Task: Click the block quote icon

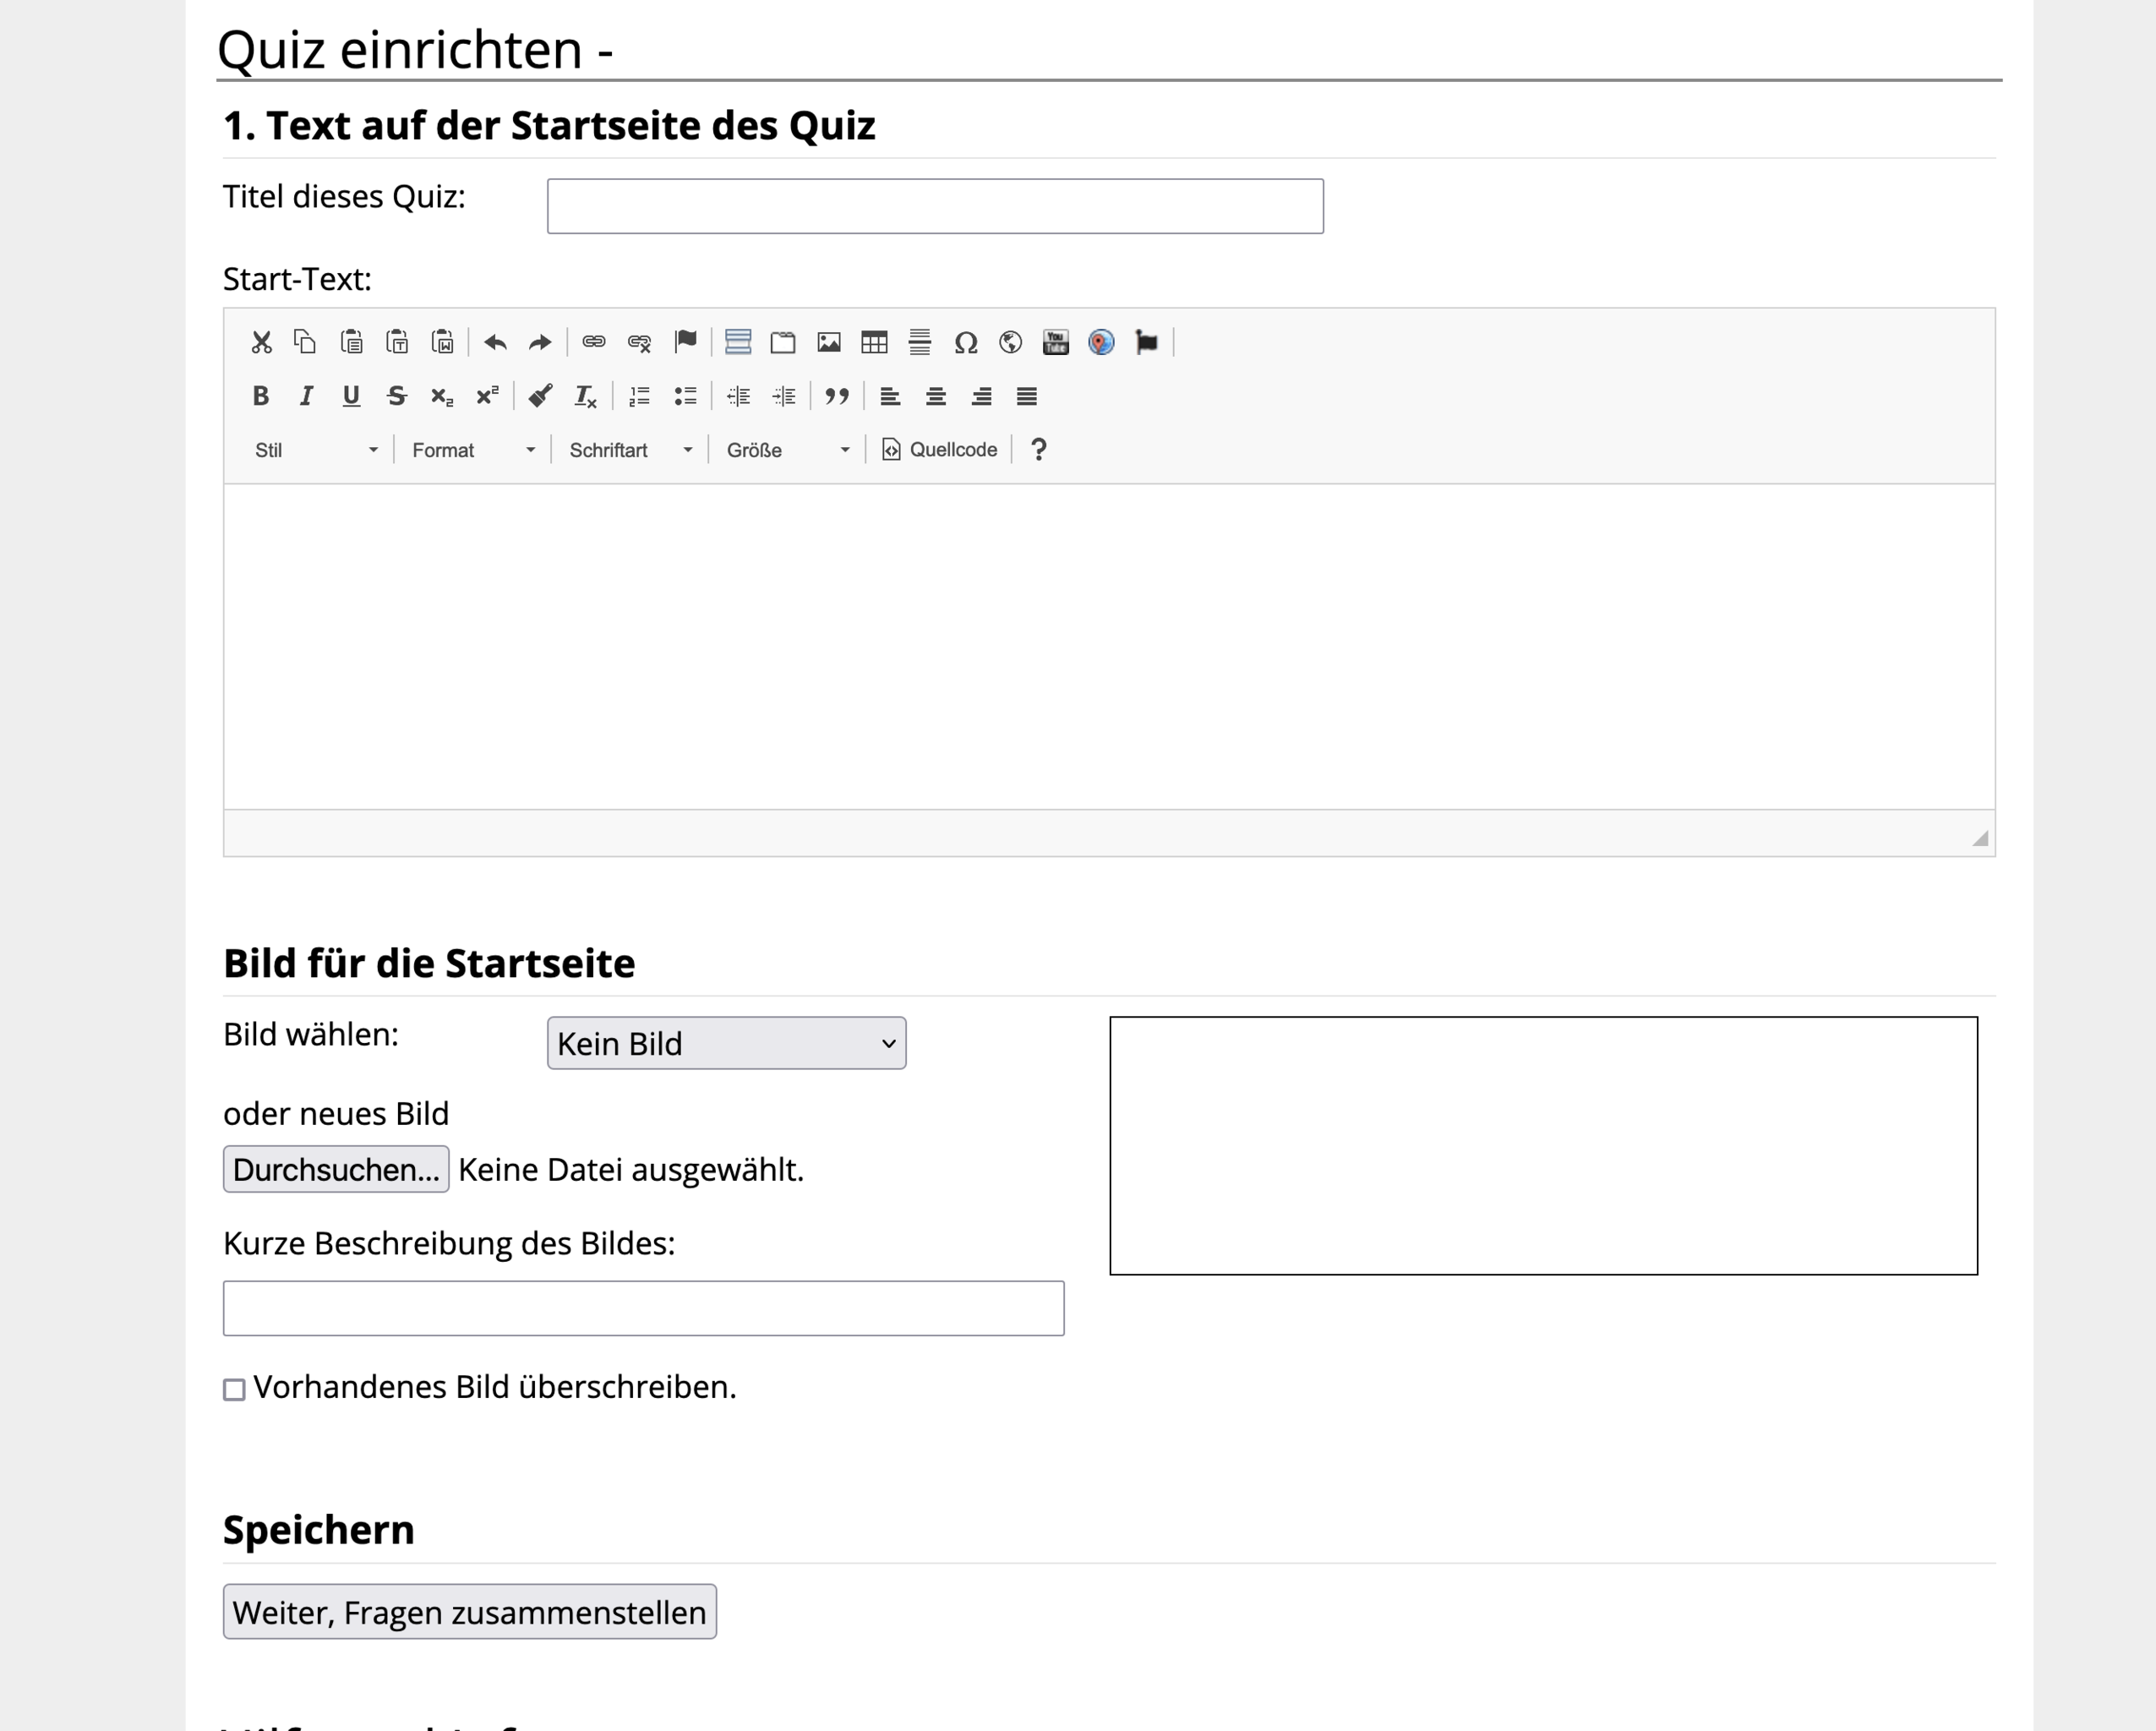Action: (x=837, y=396)
